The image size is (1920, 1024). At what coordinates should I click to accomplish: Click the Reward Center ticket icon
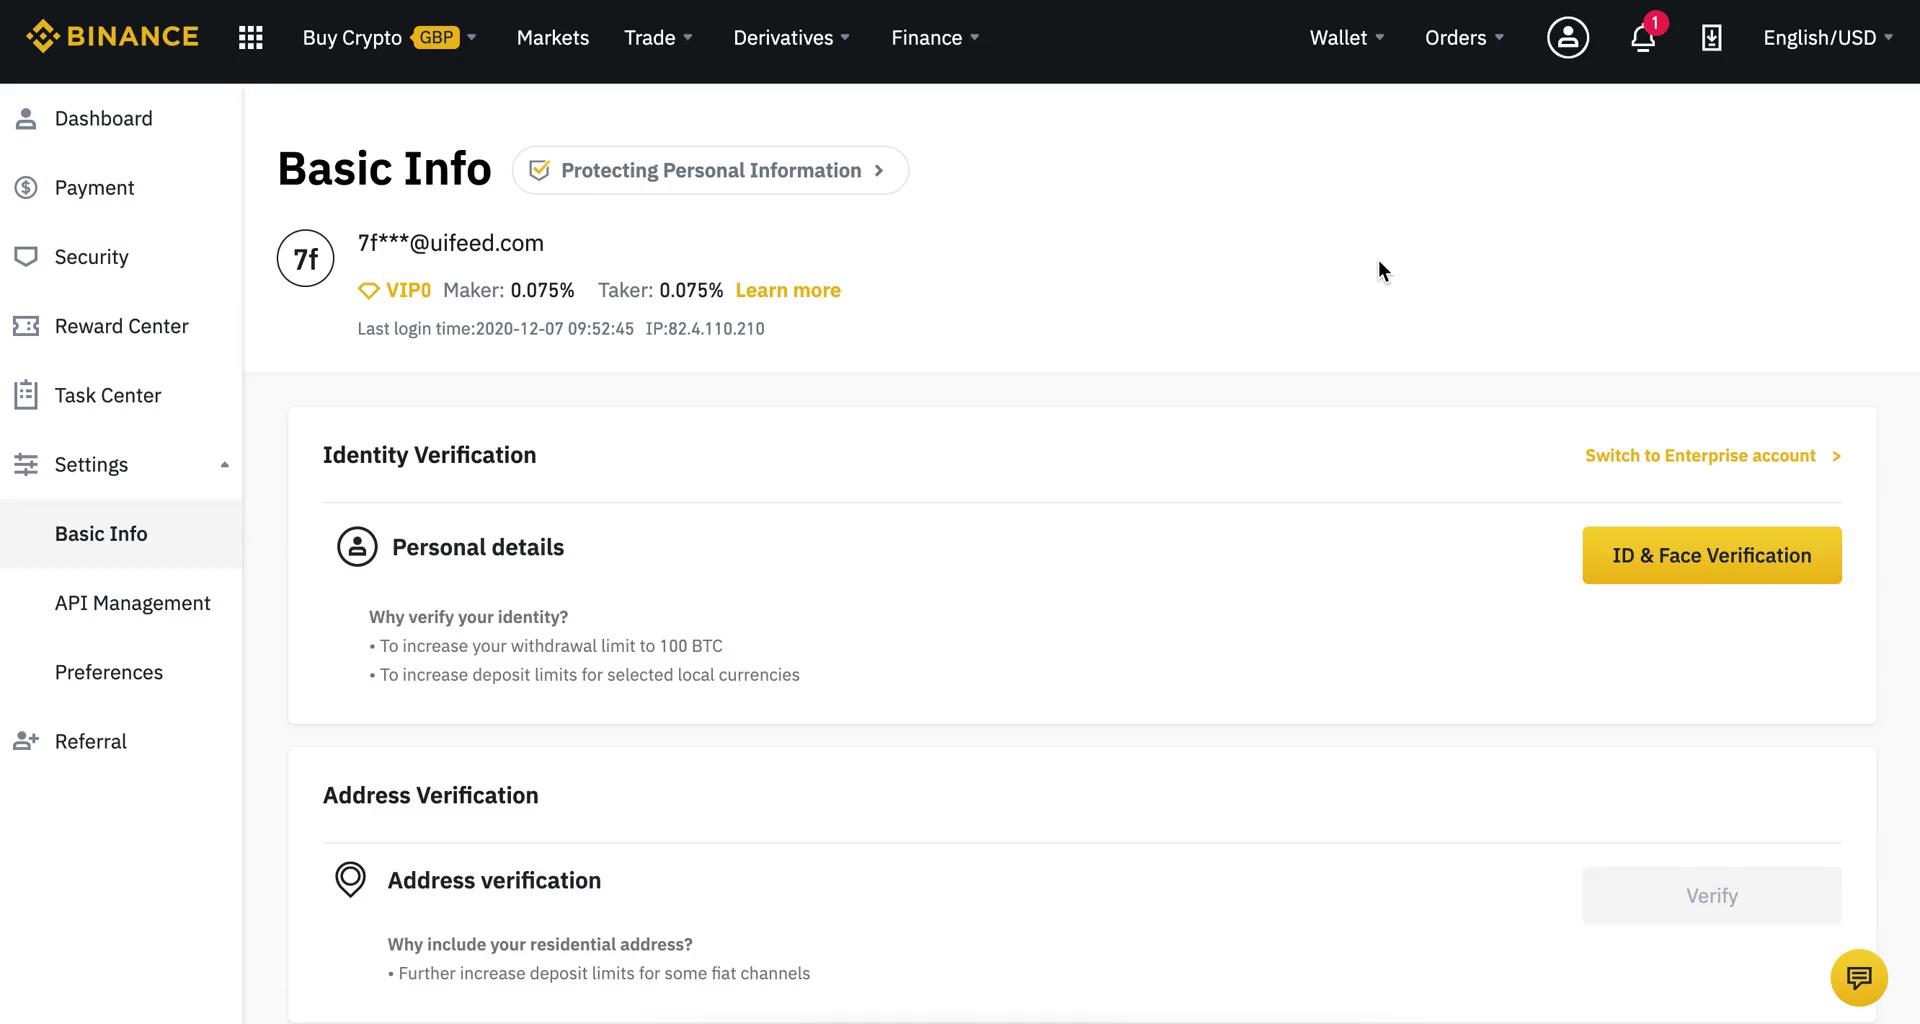click(26, 326)
